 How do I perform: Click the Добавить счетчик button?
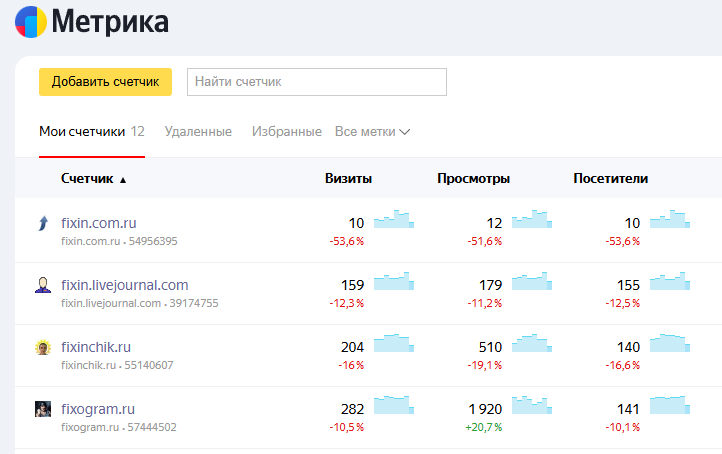105,82
